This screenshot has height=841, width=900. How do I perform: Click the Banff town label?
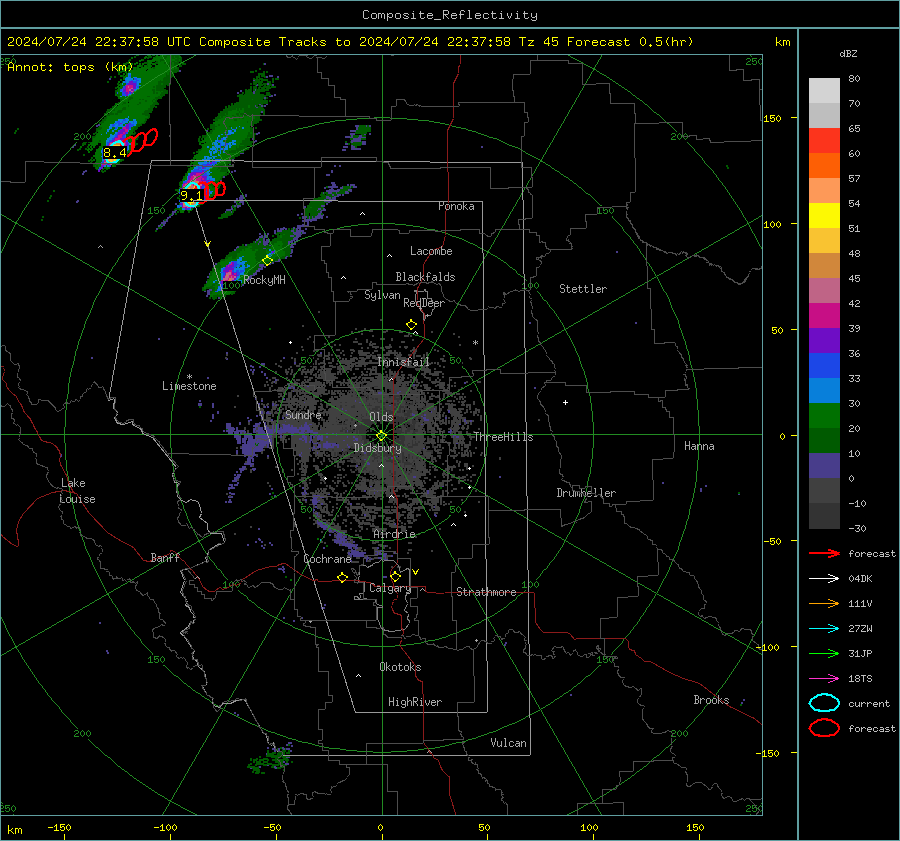(x=165, y=557)
